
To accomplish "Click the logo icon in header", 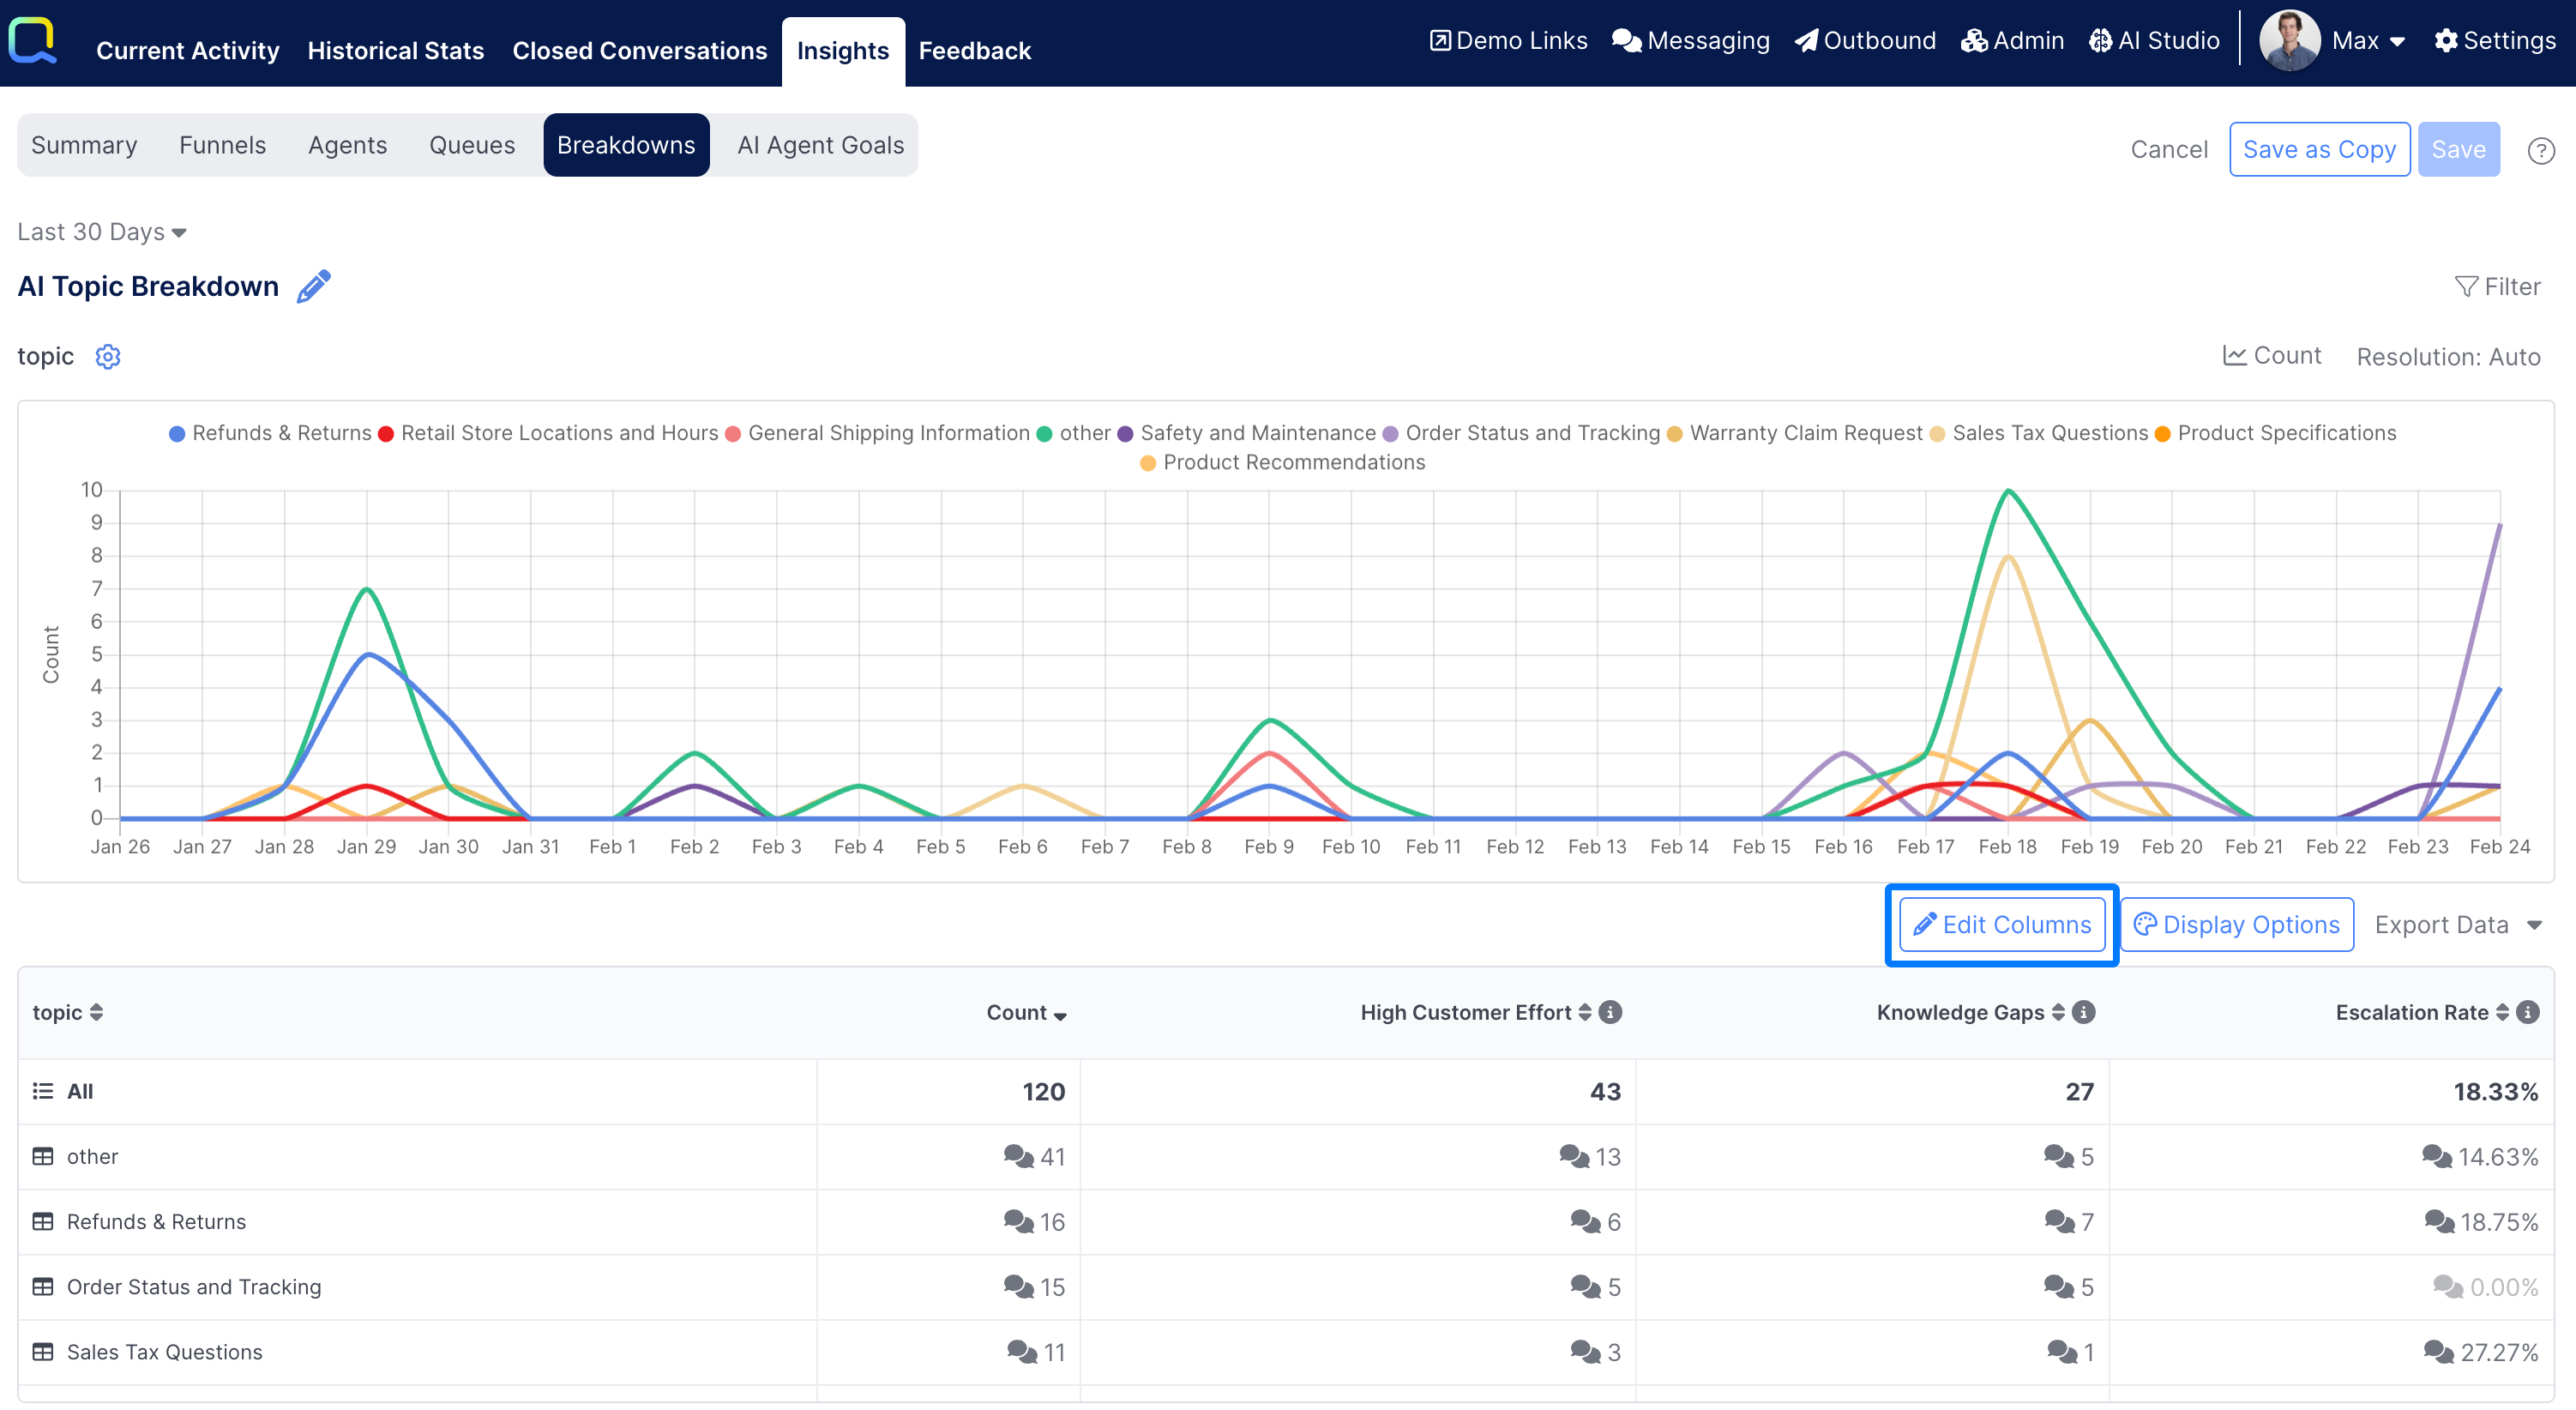I will tap(33, 41).
